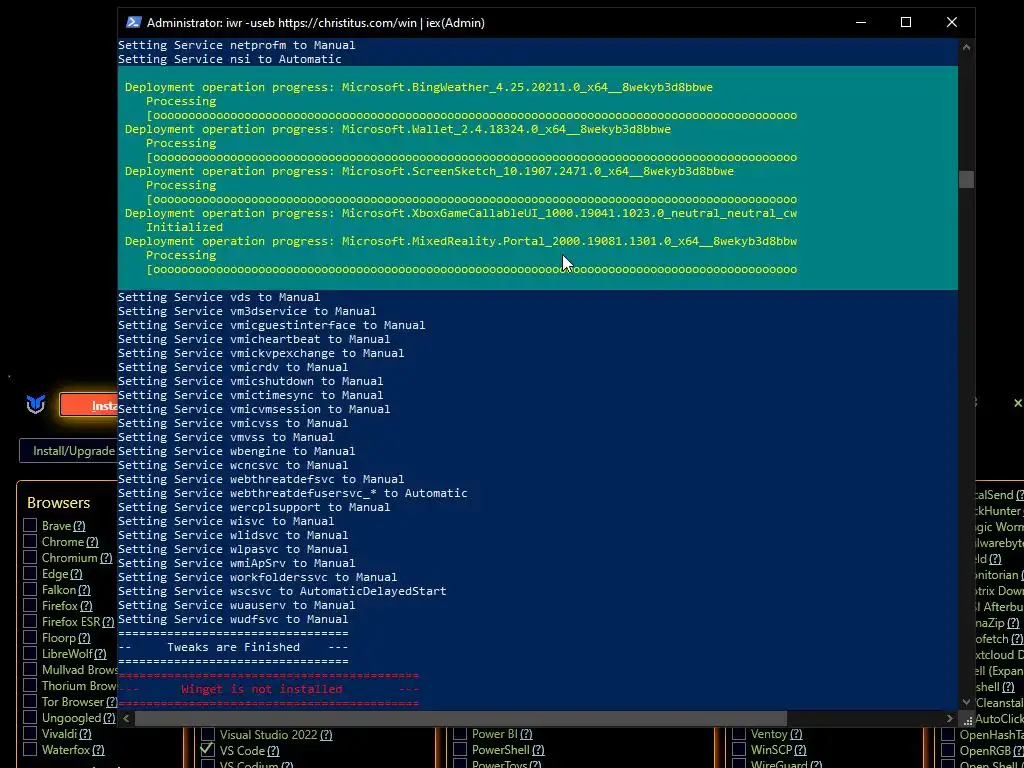The width and height of the screenshot is (1024, 768).
Task: Check the Chromium checkbox
Action: coord(30,557)
